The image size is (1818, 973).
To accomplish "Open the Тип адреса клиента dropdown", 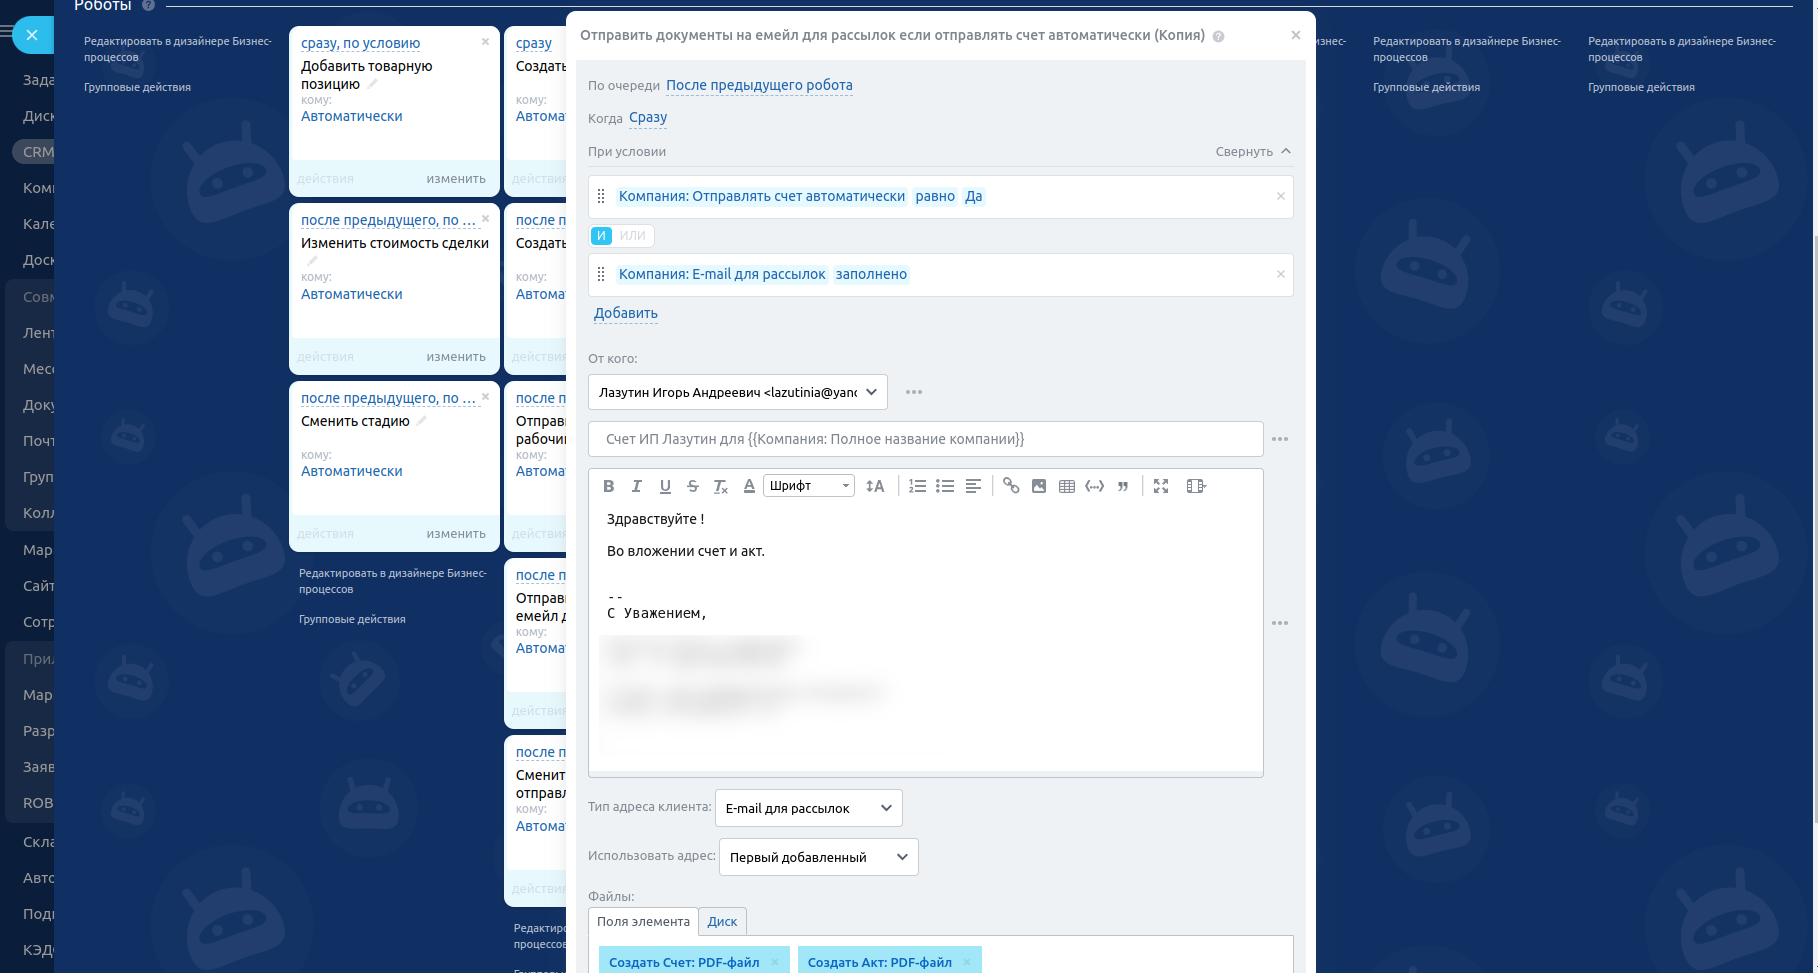I will click(809, 808).
